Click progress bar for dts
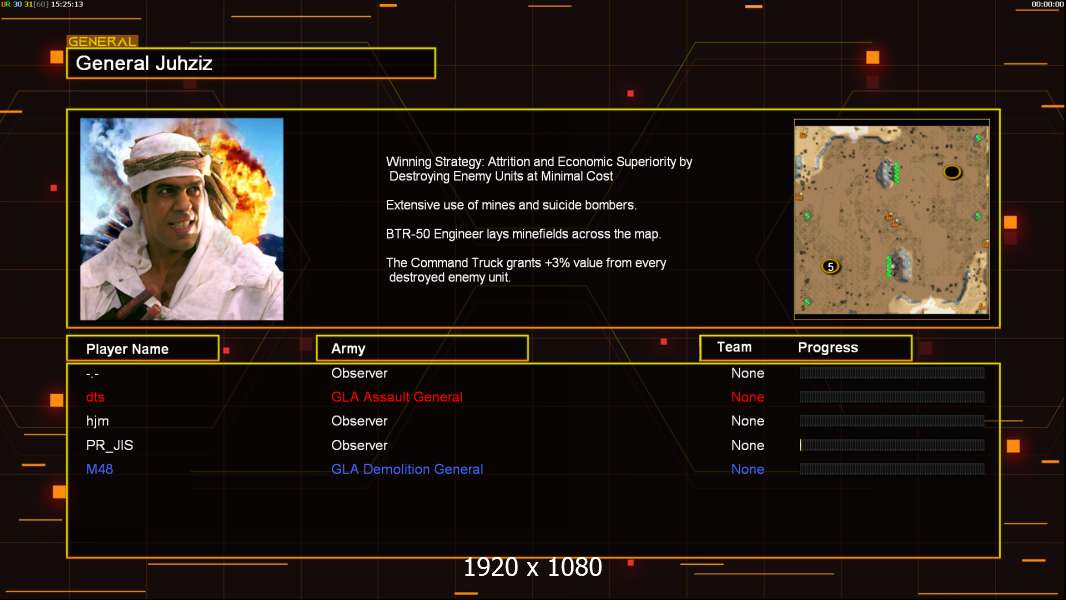This screenshot has height=600, width=1066. 892,397
